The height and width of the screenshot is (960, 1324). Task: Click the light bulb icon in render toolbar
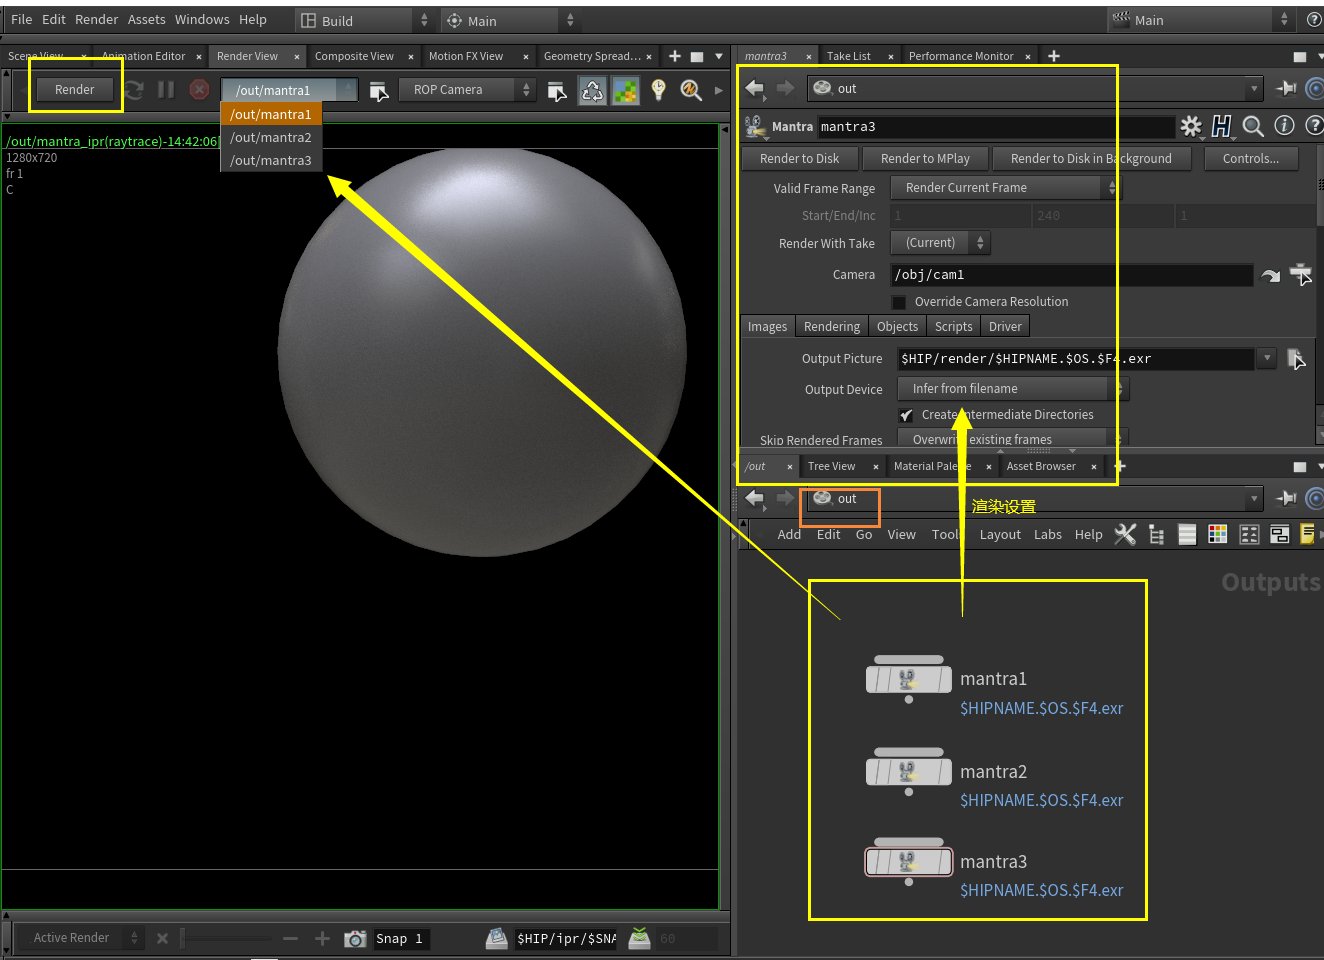pos(658,90)
